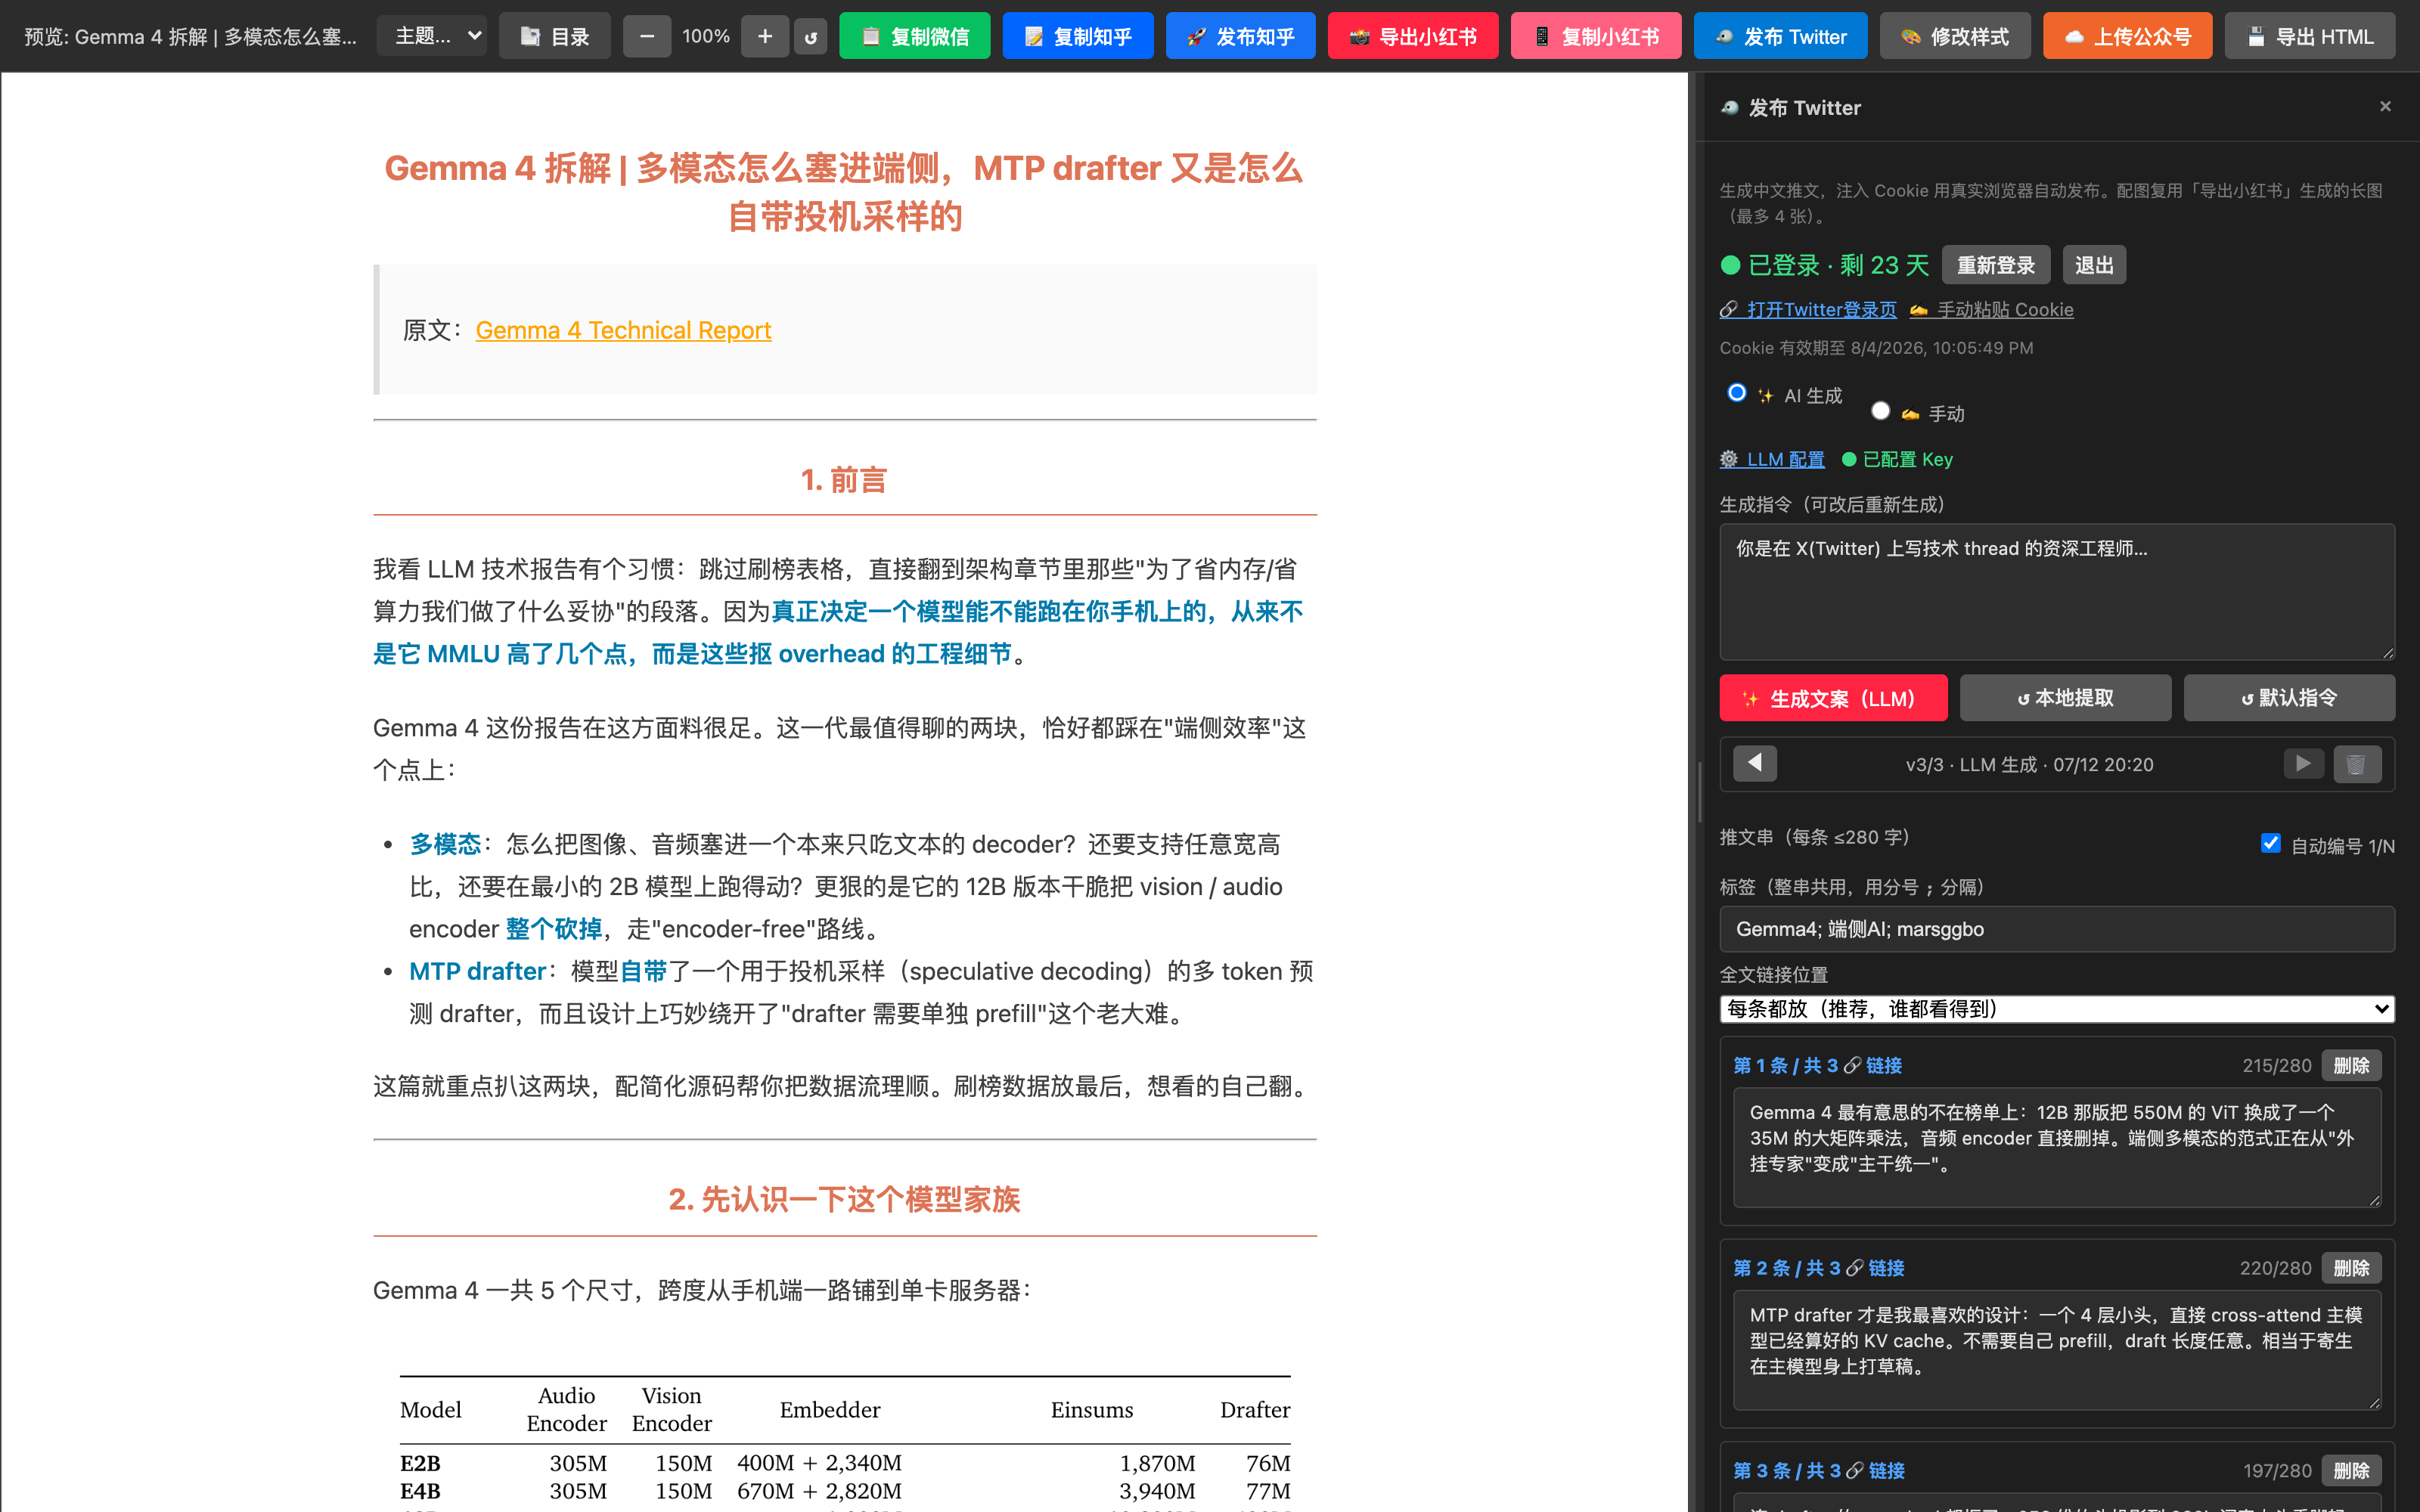Click the E4B row in the model table
This screenshot has height=1512, width=2420.
[x=845, y=1492]
